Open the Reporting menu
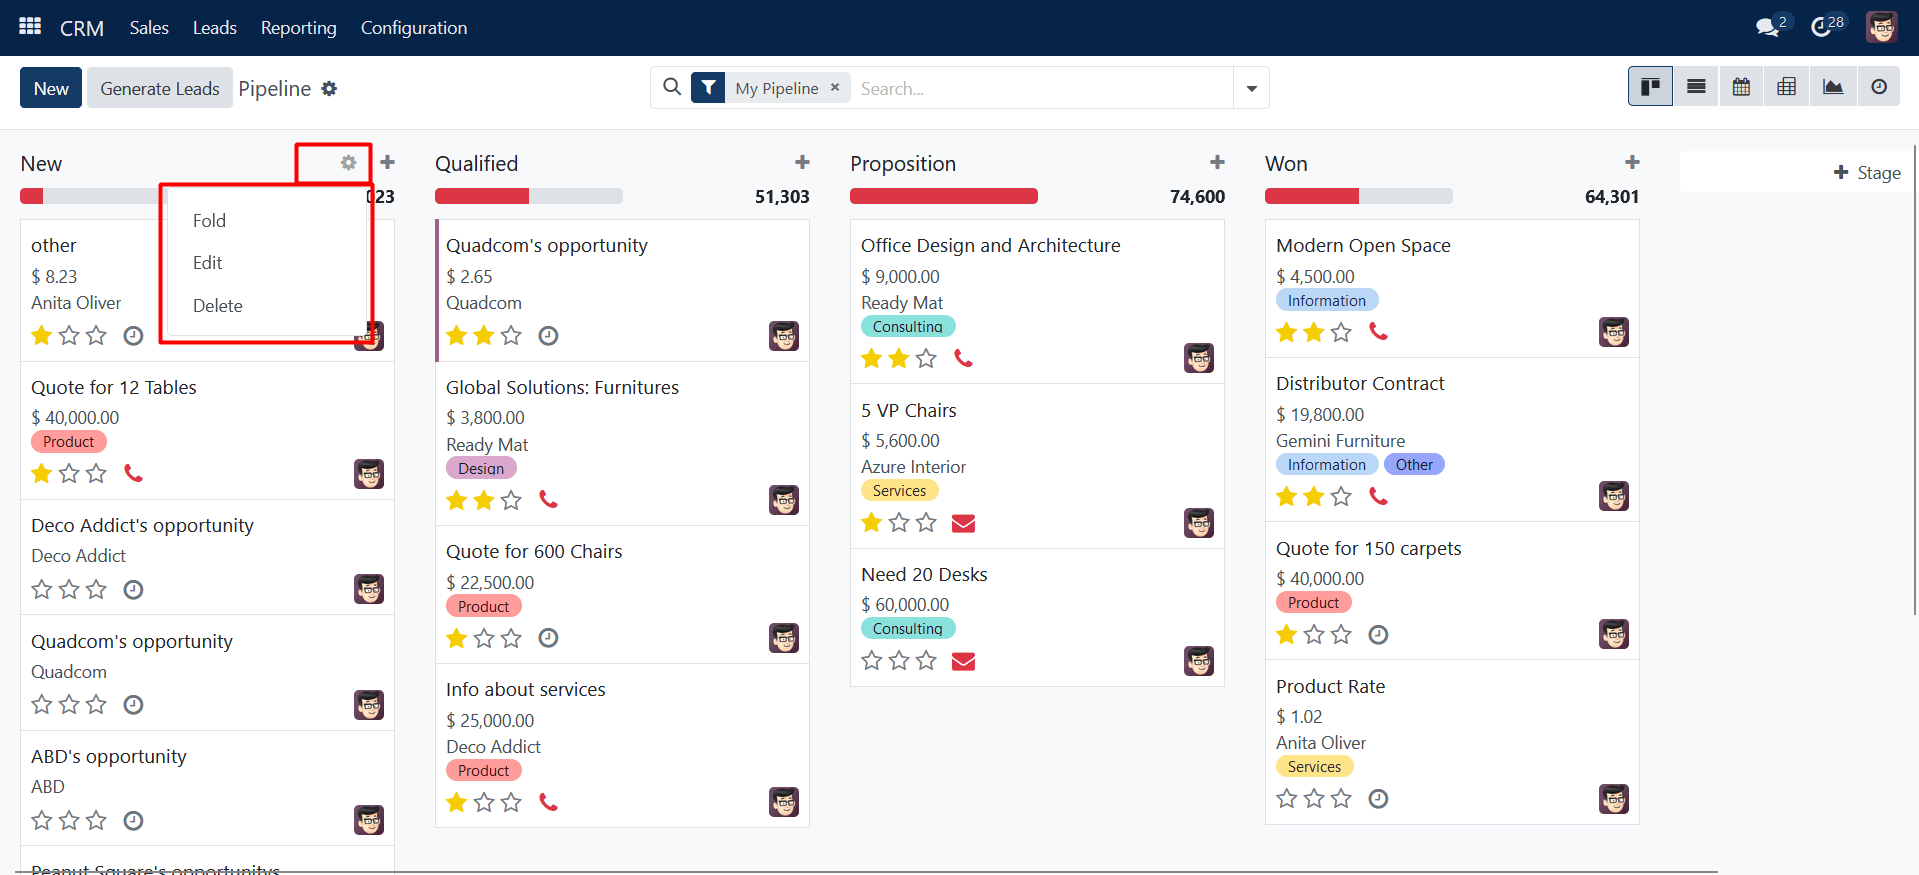 click(298, 28)
